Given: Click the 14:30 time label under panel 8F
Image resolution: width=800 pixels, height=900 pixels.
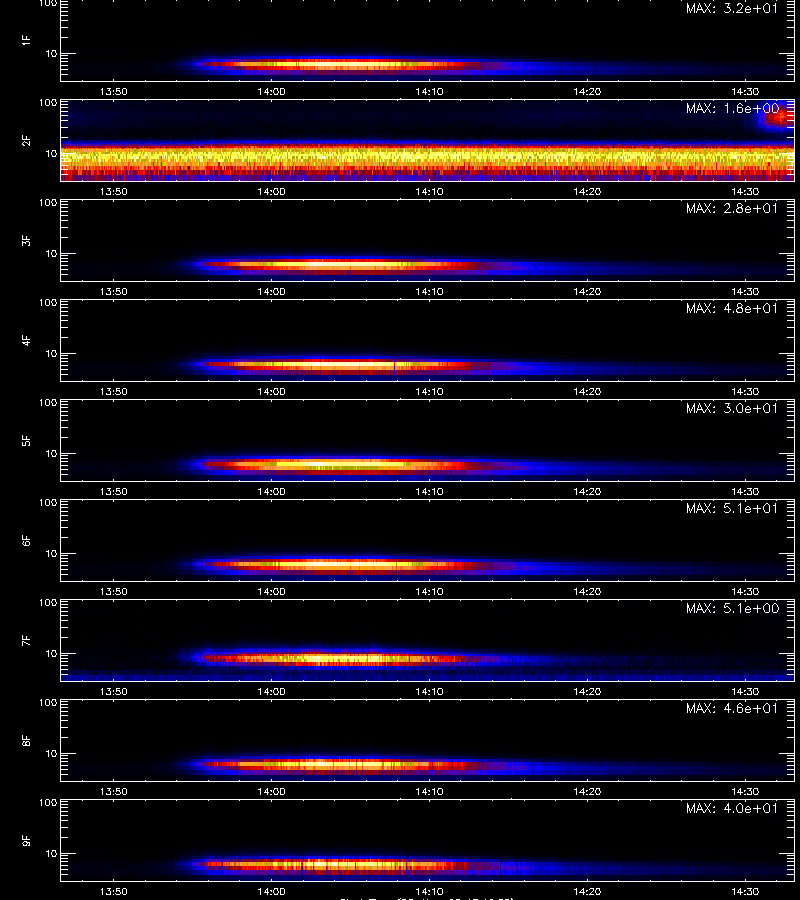Looking at the screenshot, I should coord(745,792).
